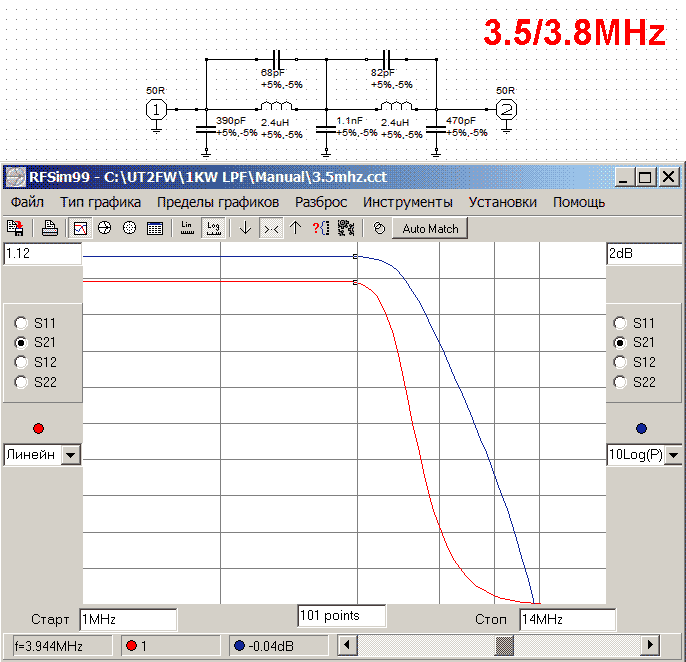The image size is (686, 662).
Task: Click the red marker value readout 1
Action: [x=170, y=646]
